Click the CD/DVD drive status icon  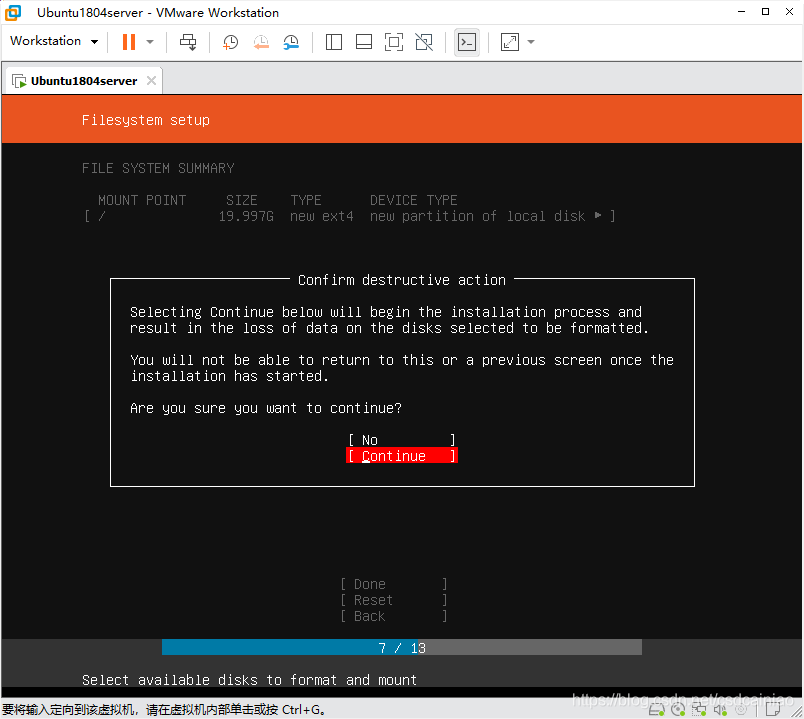pos(678,710)
